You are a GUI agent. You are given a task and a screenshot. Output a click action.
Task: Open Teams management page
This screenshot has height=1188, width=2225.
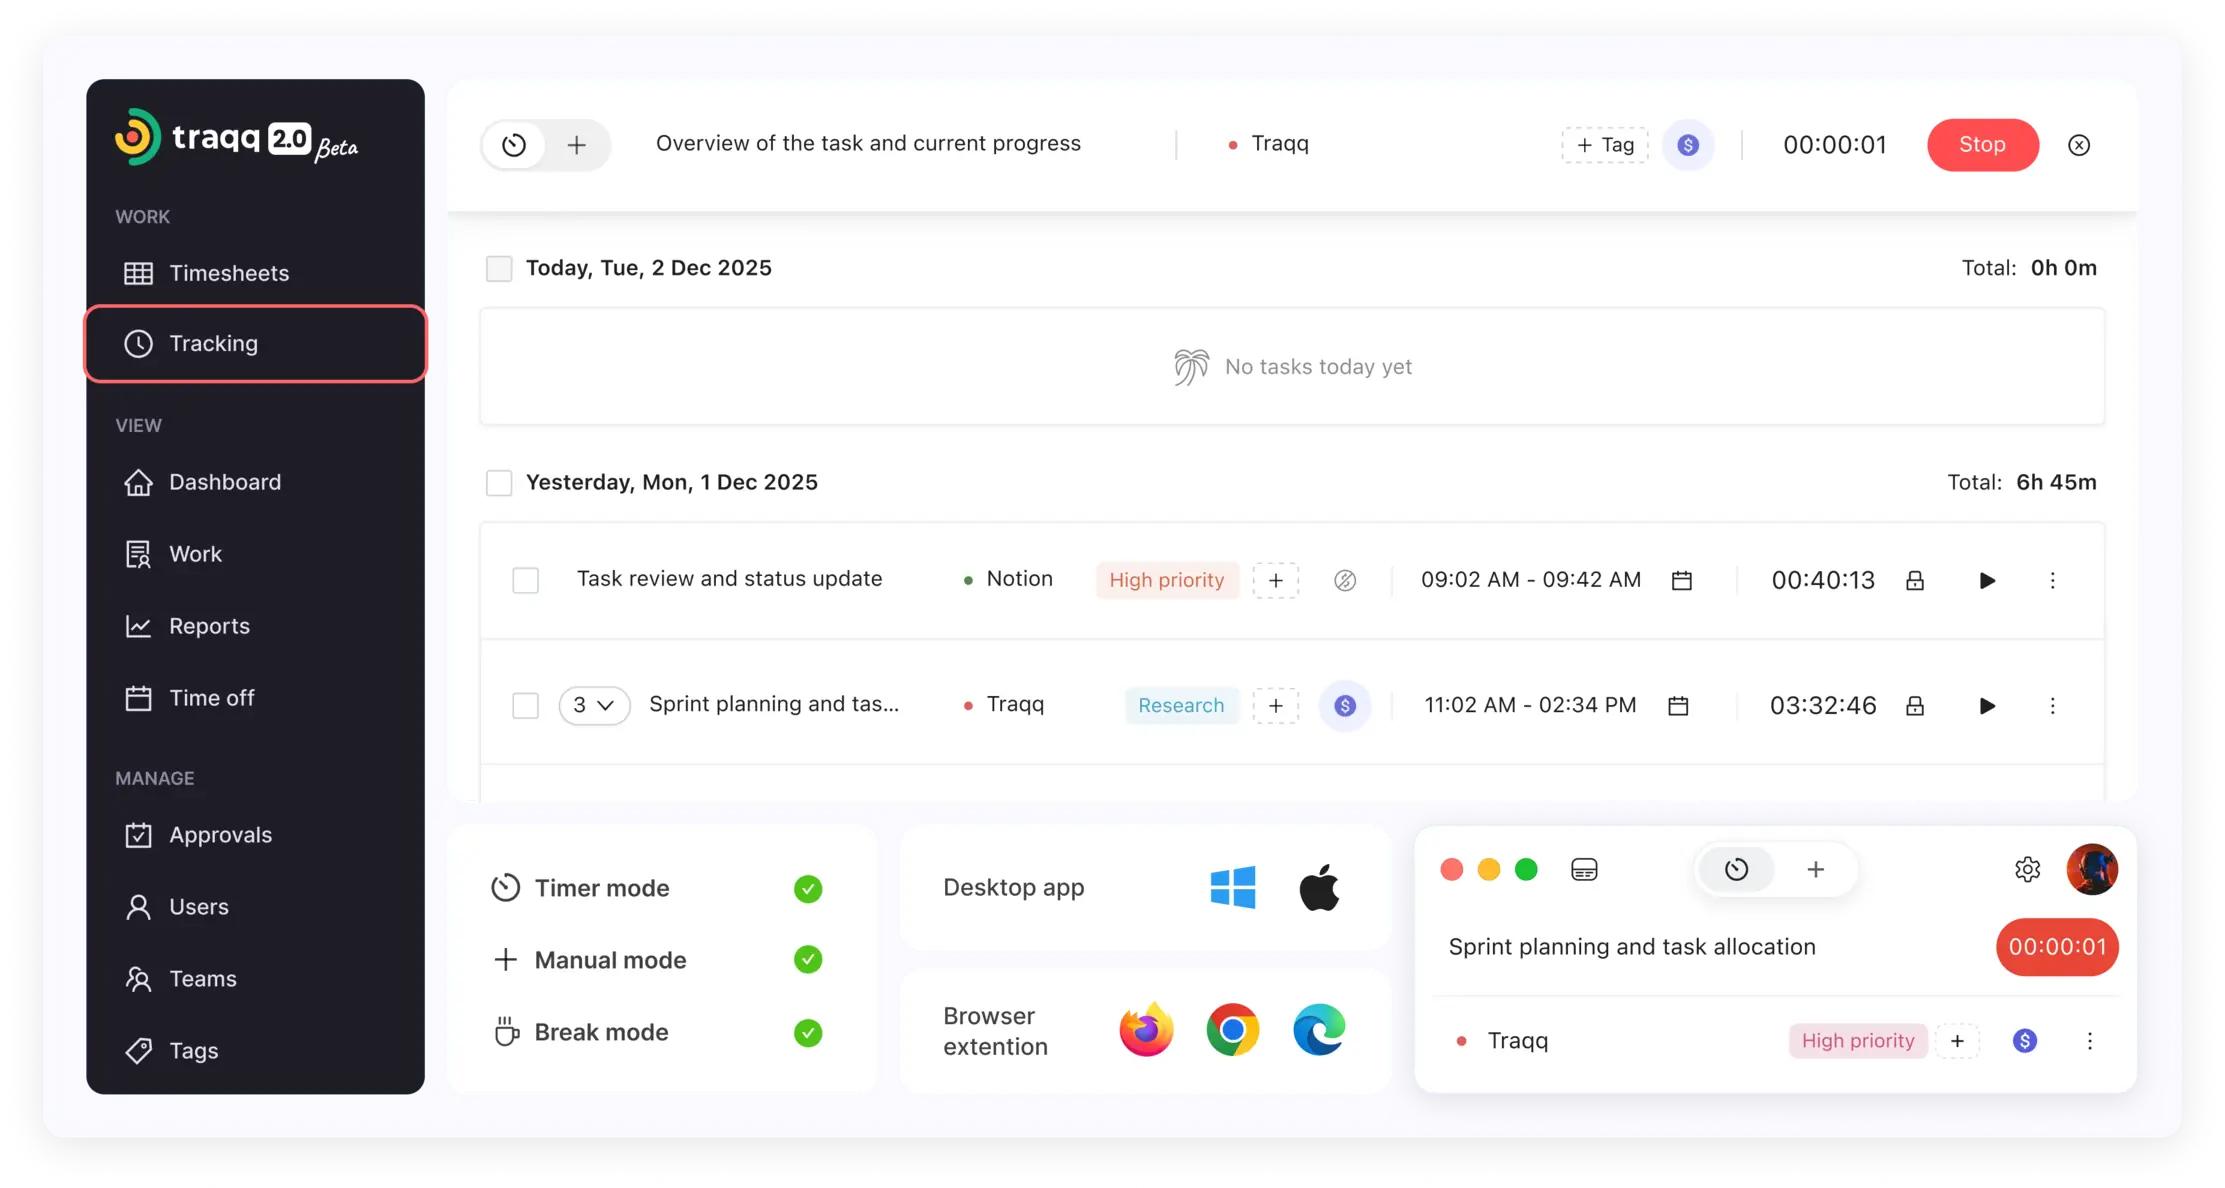pos(180,979)
